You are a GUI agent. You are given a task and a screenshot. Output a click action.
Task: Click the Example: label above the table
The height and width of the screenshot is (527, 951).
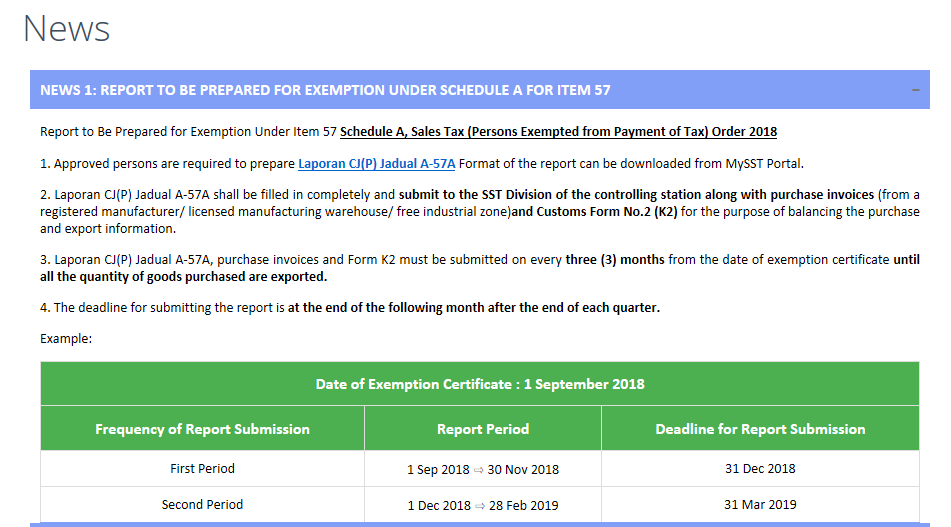coord(66,338)
